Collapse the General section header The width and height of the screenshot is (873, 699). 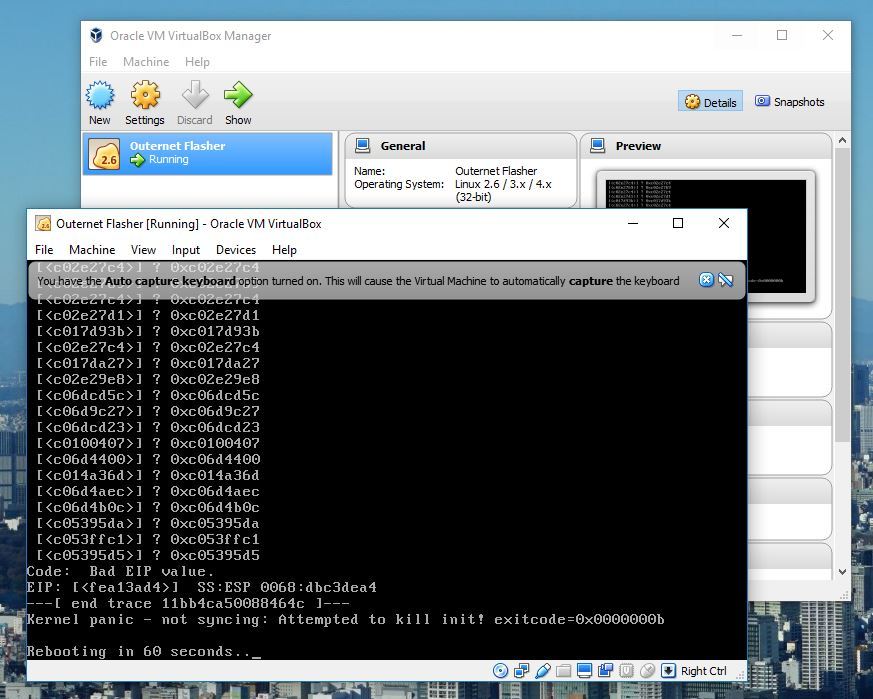[403, 146]
